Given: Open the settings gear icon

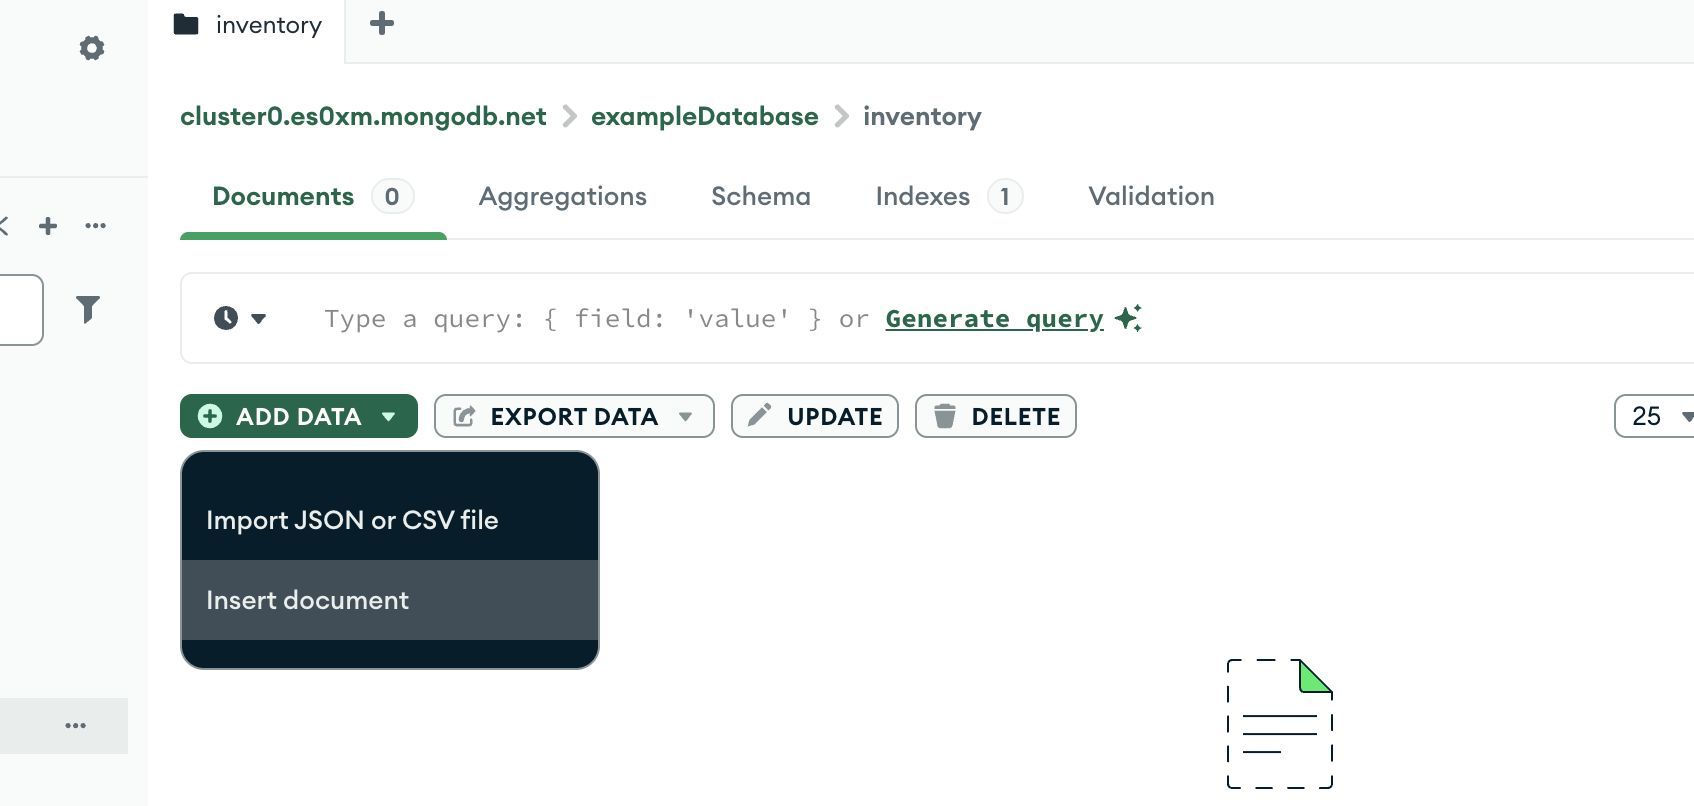Looking at the screenshot, I should point(92,48).
